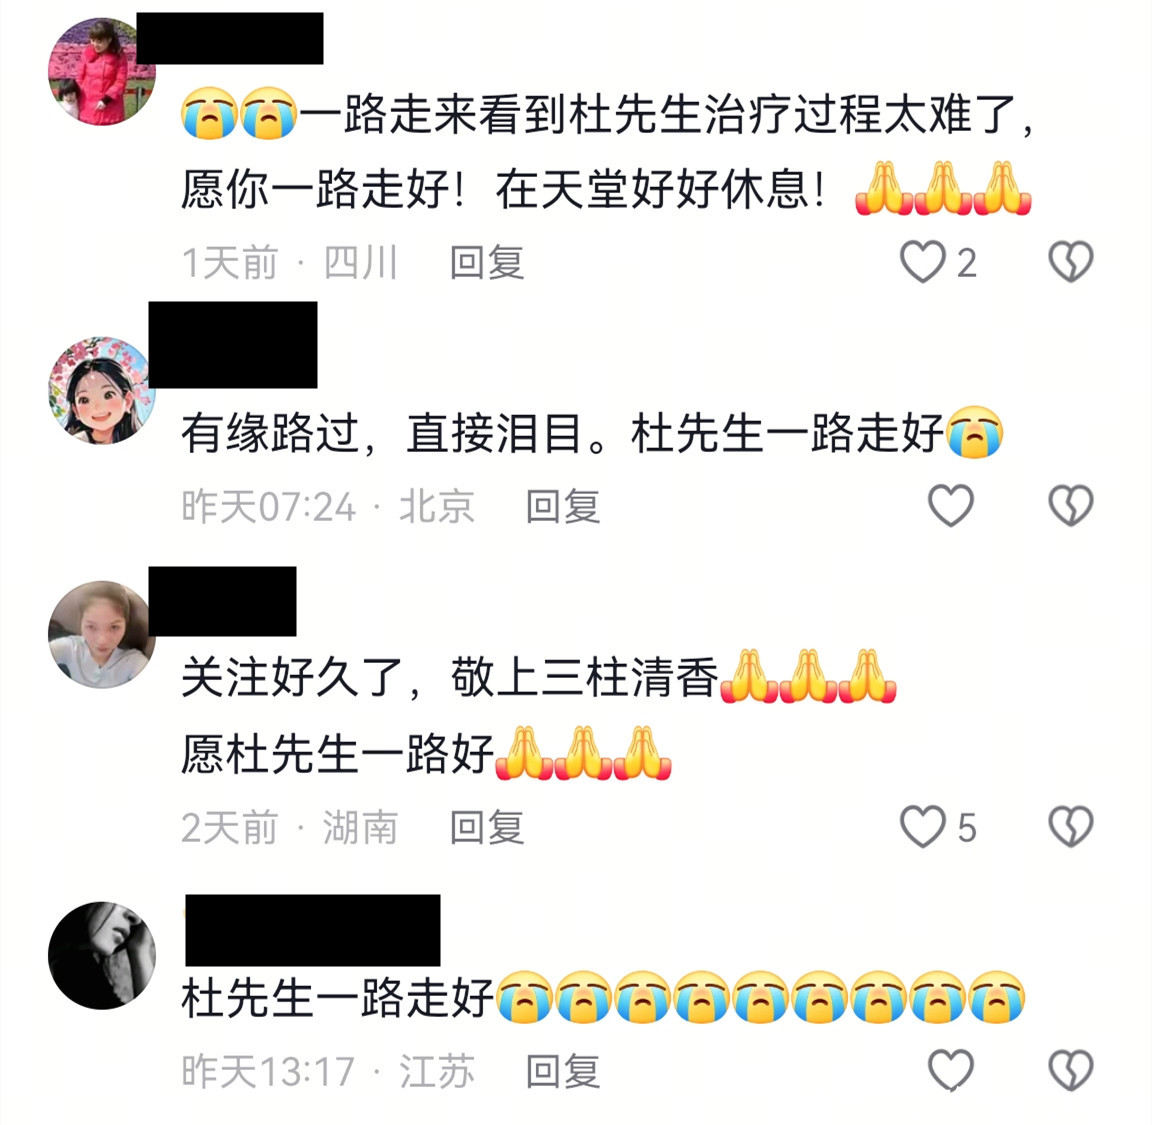Screen dimensions: 1152x1125
Task: Tap broken heart on the Hunan comment
Action: [x=1070, y=827]
